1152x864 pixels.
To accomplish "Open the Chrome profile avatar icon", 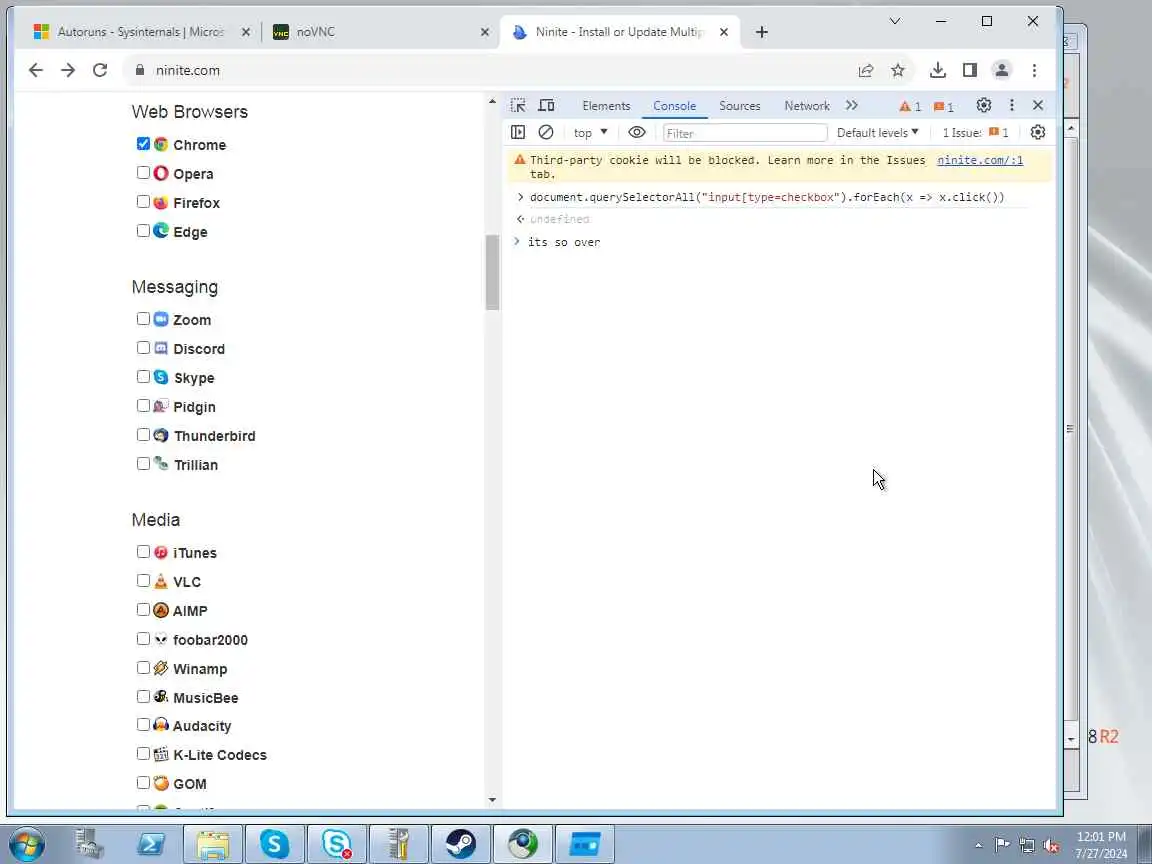I will [1001, 70].
